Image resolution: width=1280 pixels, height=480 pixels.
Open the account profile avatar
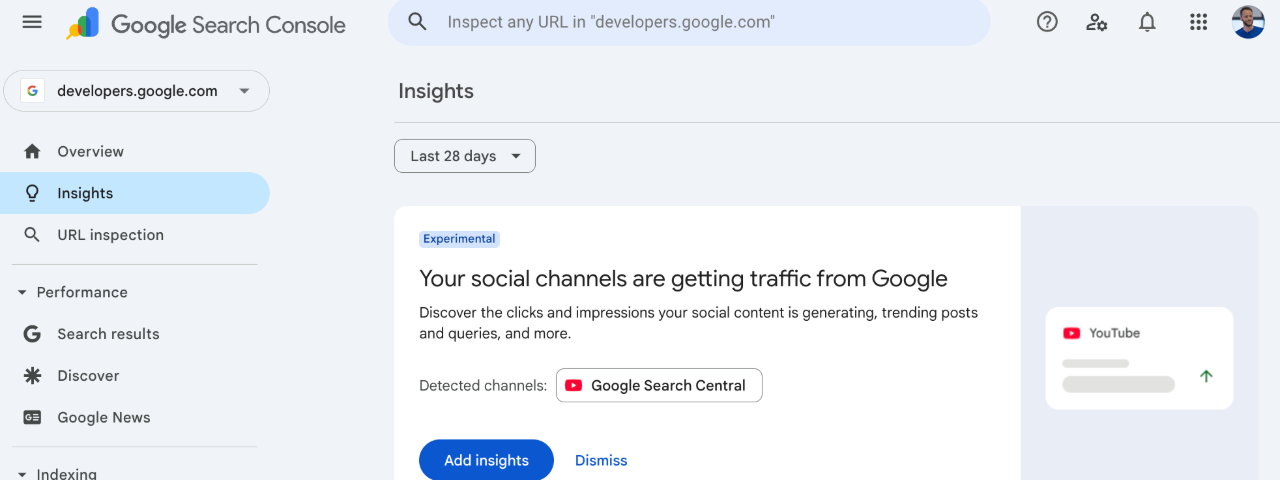point(1248,22)
